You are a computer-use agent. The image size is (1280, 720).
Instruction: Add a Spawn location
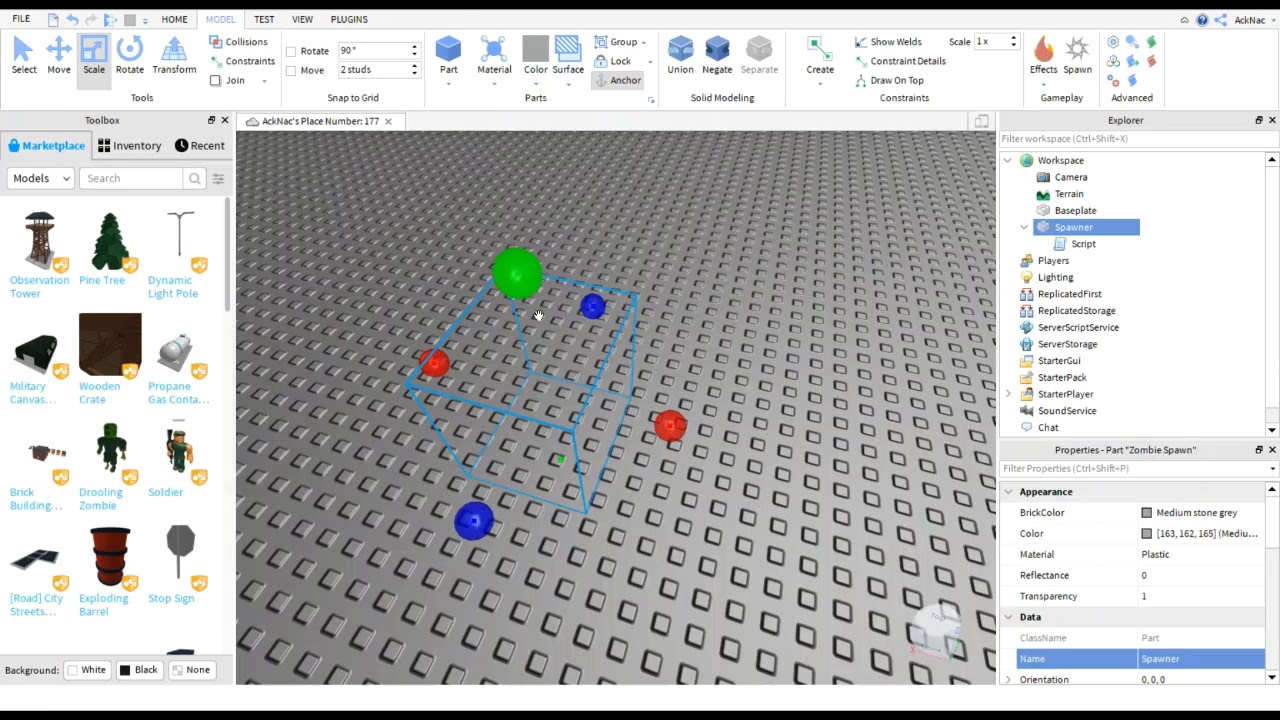click(x=1077, y=56)
